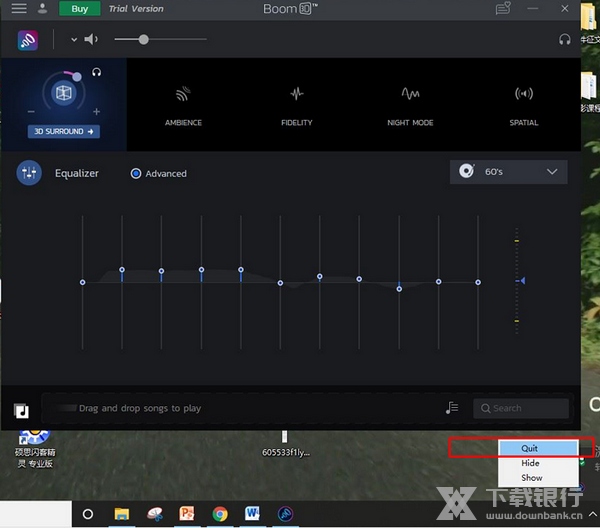
Task: Click the 3D SURROUND arrow button
Action: tap(64, 131)
